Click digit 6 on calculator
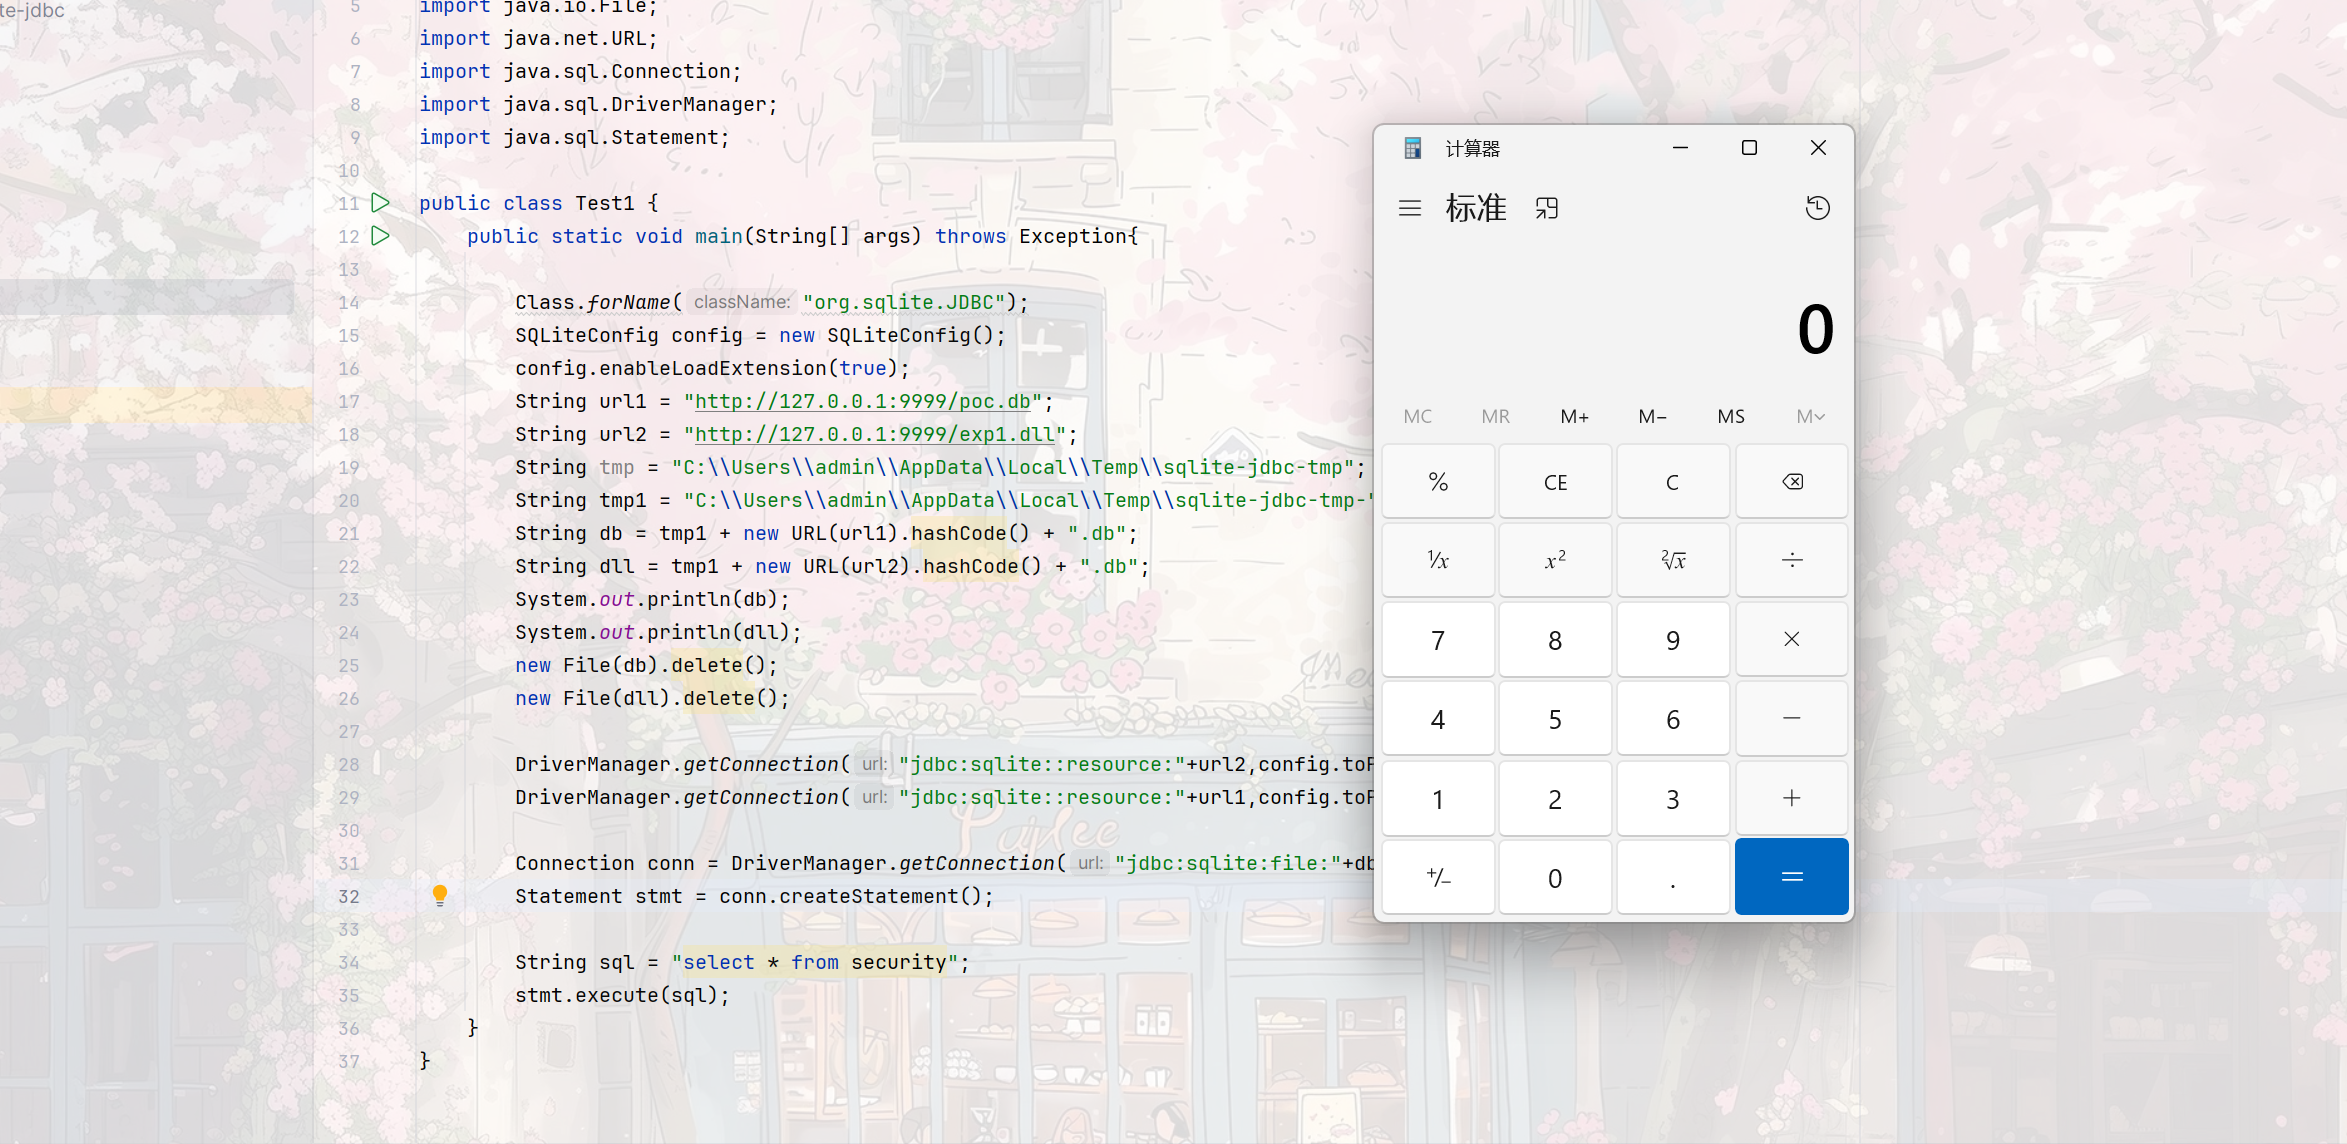Image resolution: width=2347 pixels, height=1144 pixels. [1673, 718]
